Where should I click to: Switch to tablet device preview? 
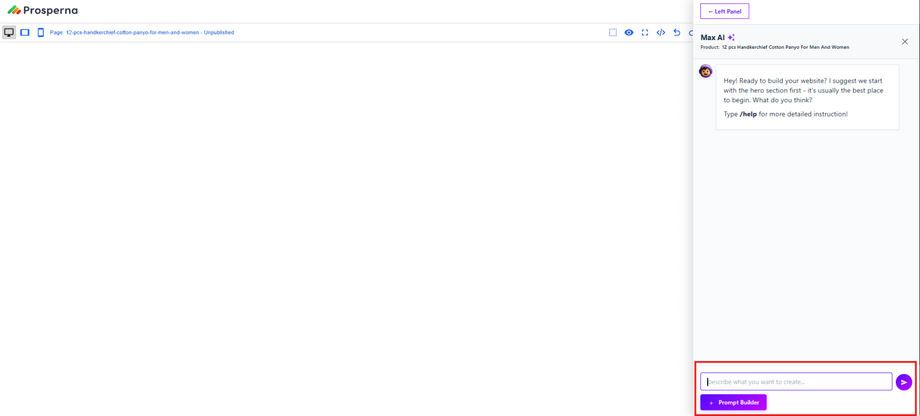coord(25,32)
